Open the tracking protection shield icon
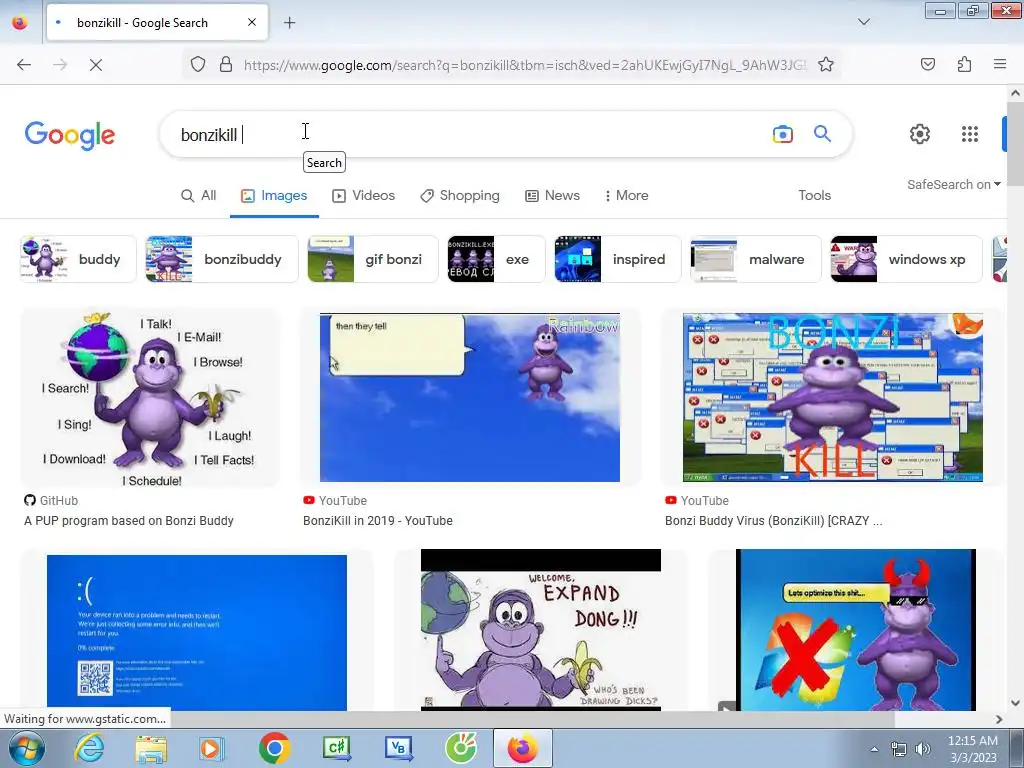This screenshot has width=1024, height=768. point(198,64)
